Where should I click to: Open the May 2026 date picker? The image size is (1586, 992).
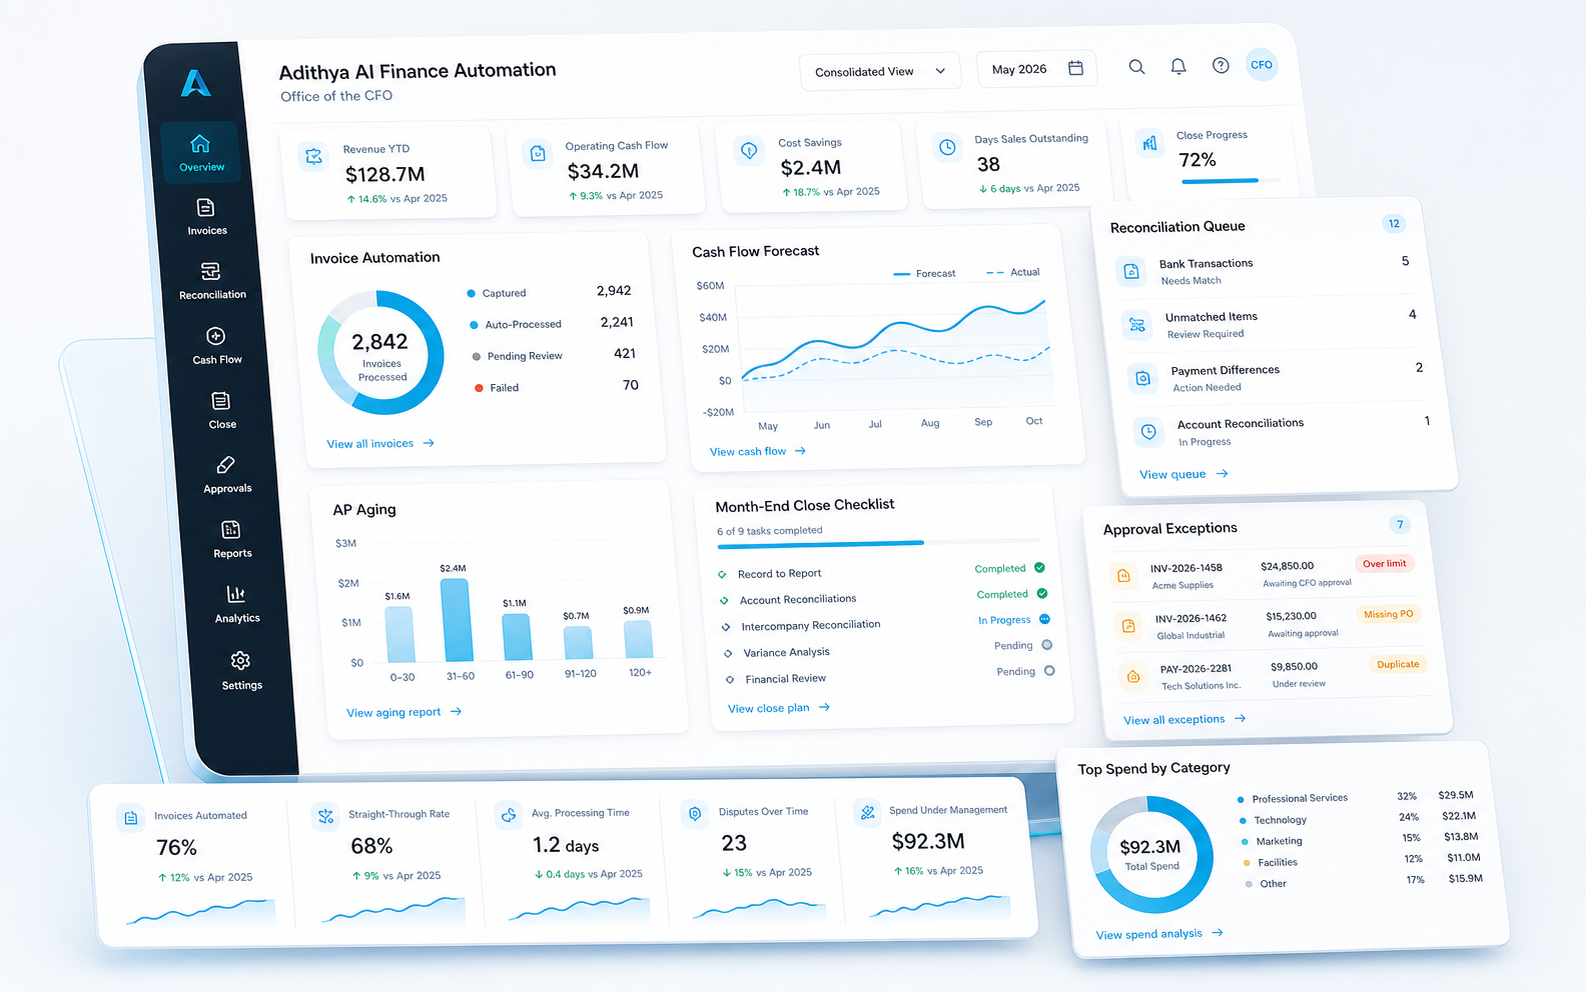pos(1037,69)
